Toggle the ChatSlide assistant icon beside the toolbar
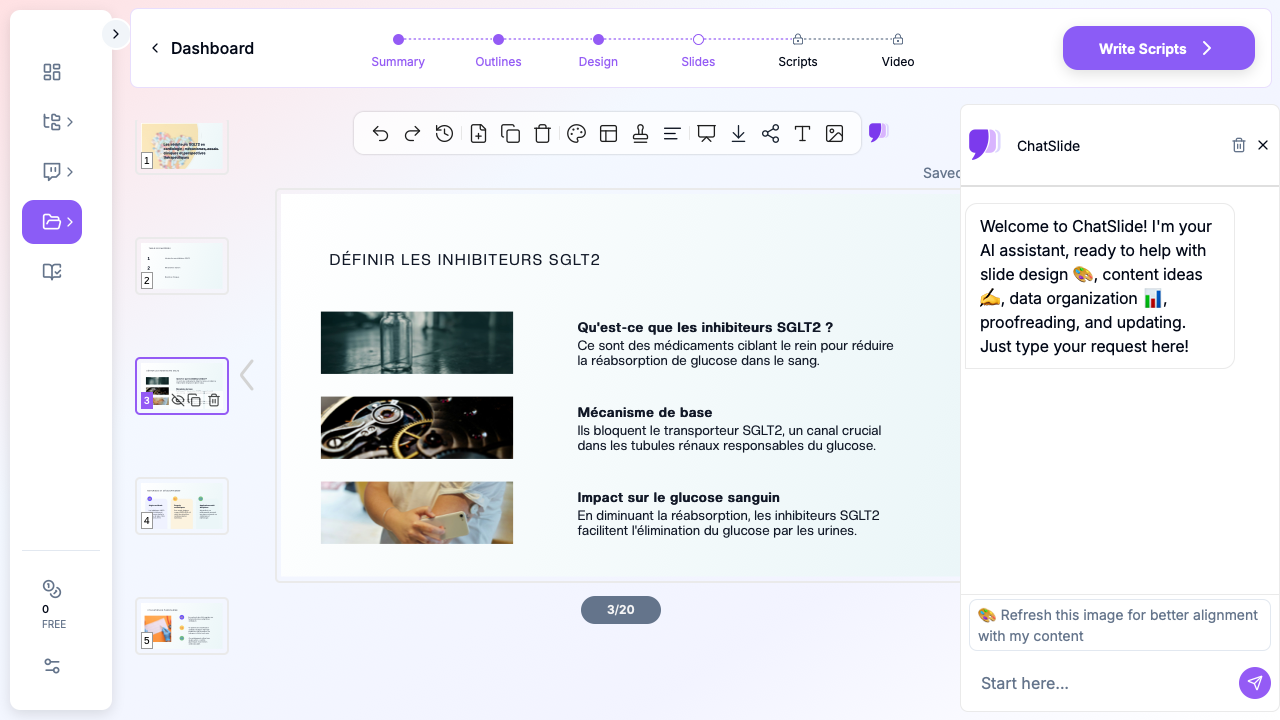 [878, 132]
